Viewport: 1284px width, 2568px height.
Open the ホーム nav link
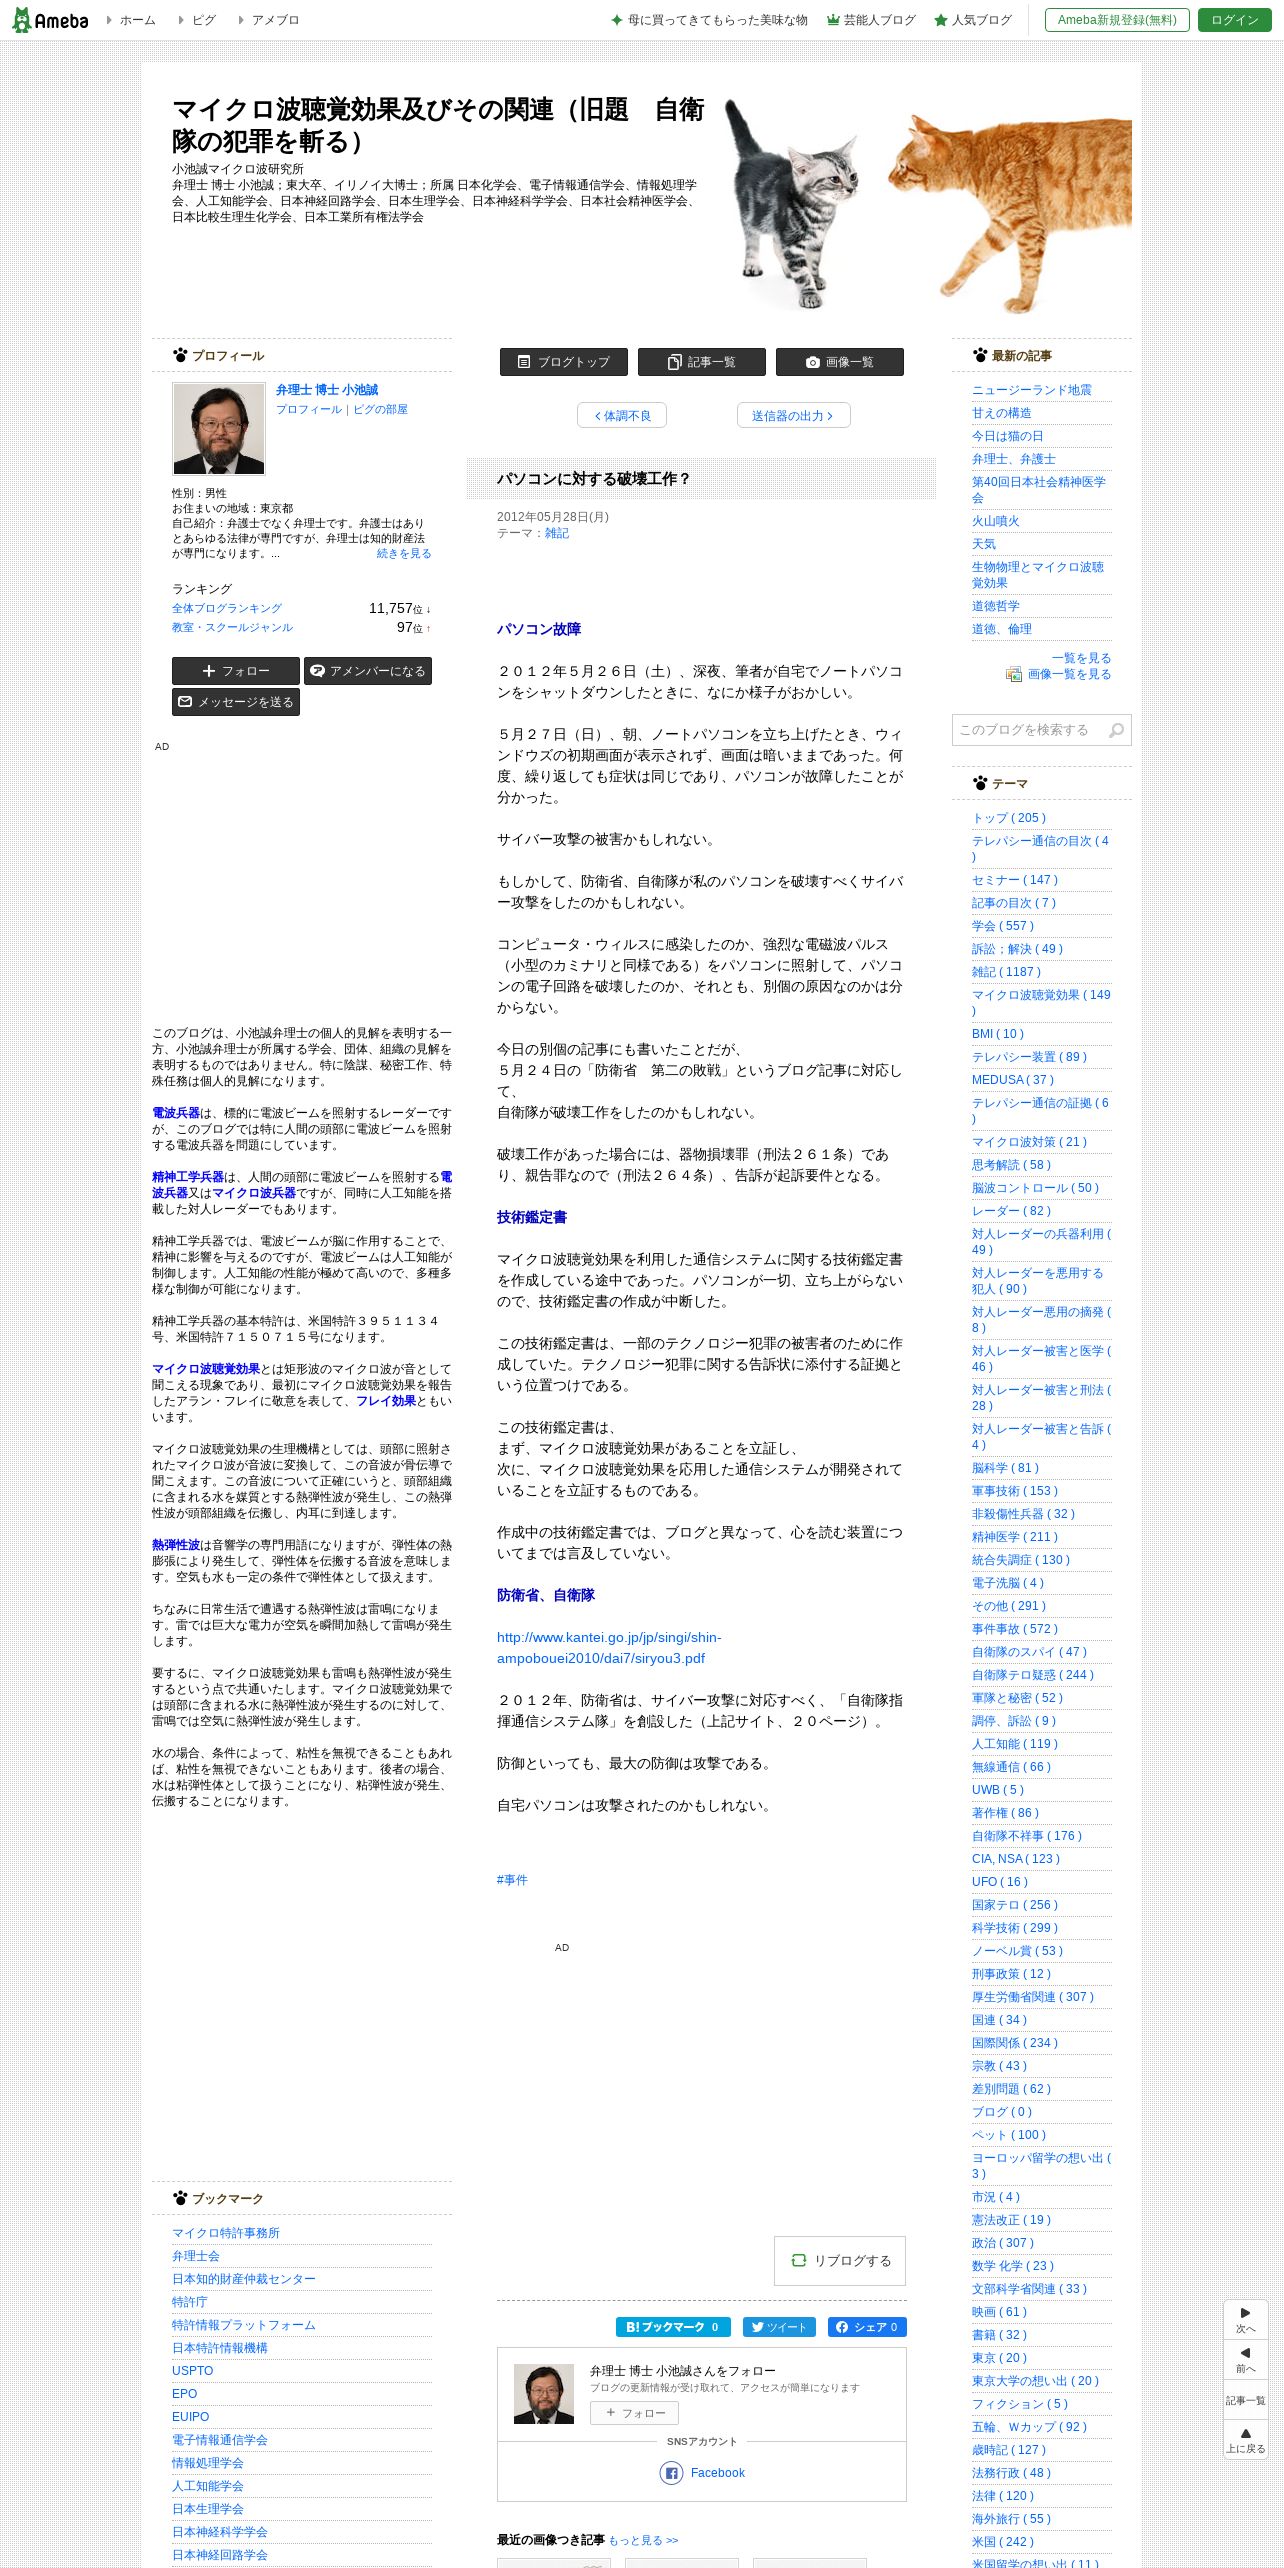(x=137, y=20)
